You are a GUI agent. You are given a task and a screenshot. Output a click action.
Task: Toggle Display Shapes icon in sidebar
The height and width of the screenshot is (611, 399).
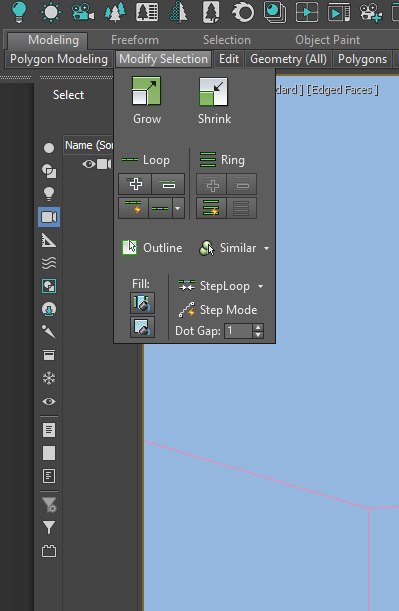coord(49,171)
